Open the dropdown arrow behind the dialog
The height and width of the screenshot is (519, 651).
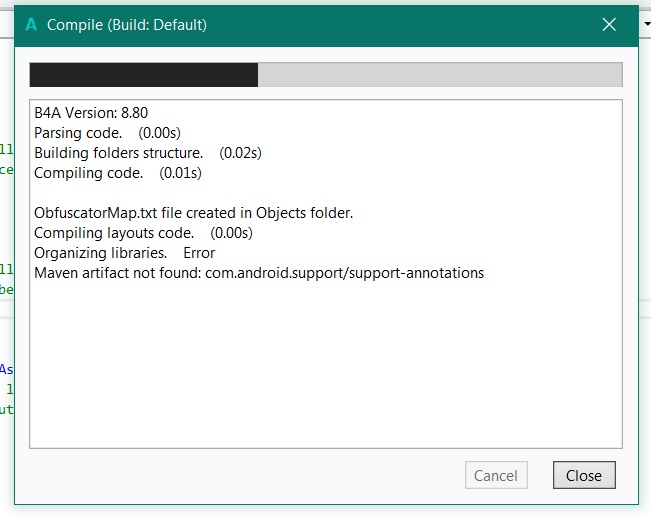click(x=646, y=22)
